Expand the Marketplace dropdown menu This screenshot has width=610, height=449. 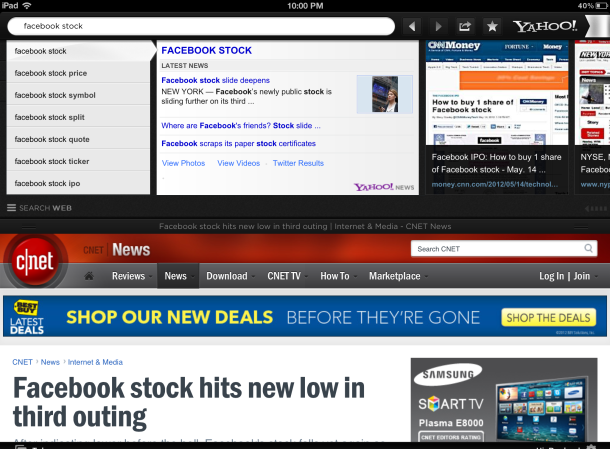tap(398, 276)
